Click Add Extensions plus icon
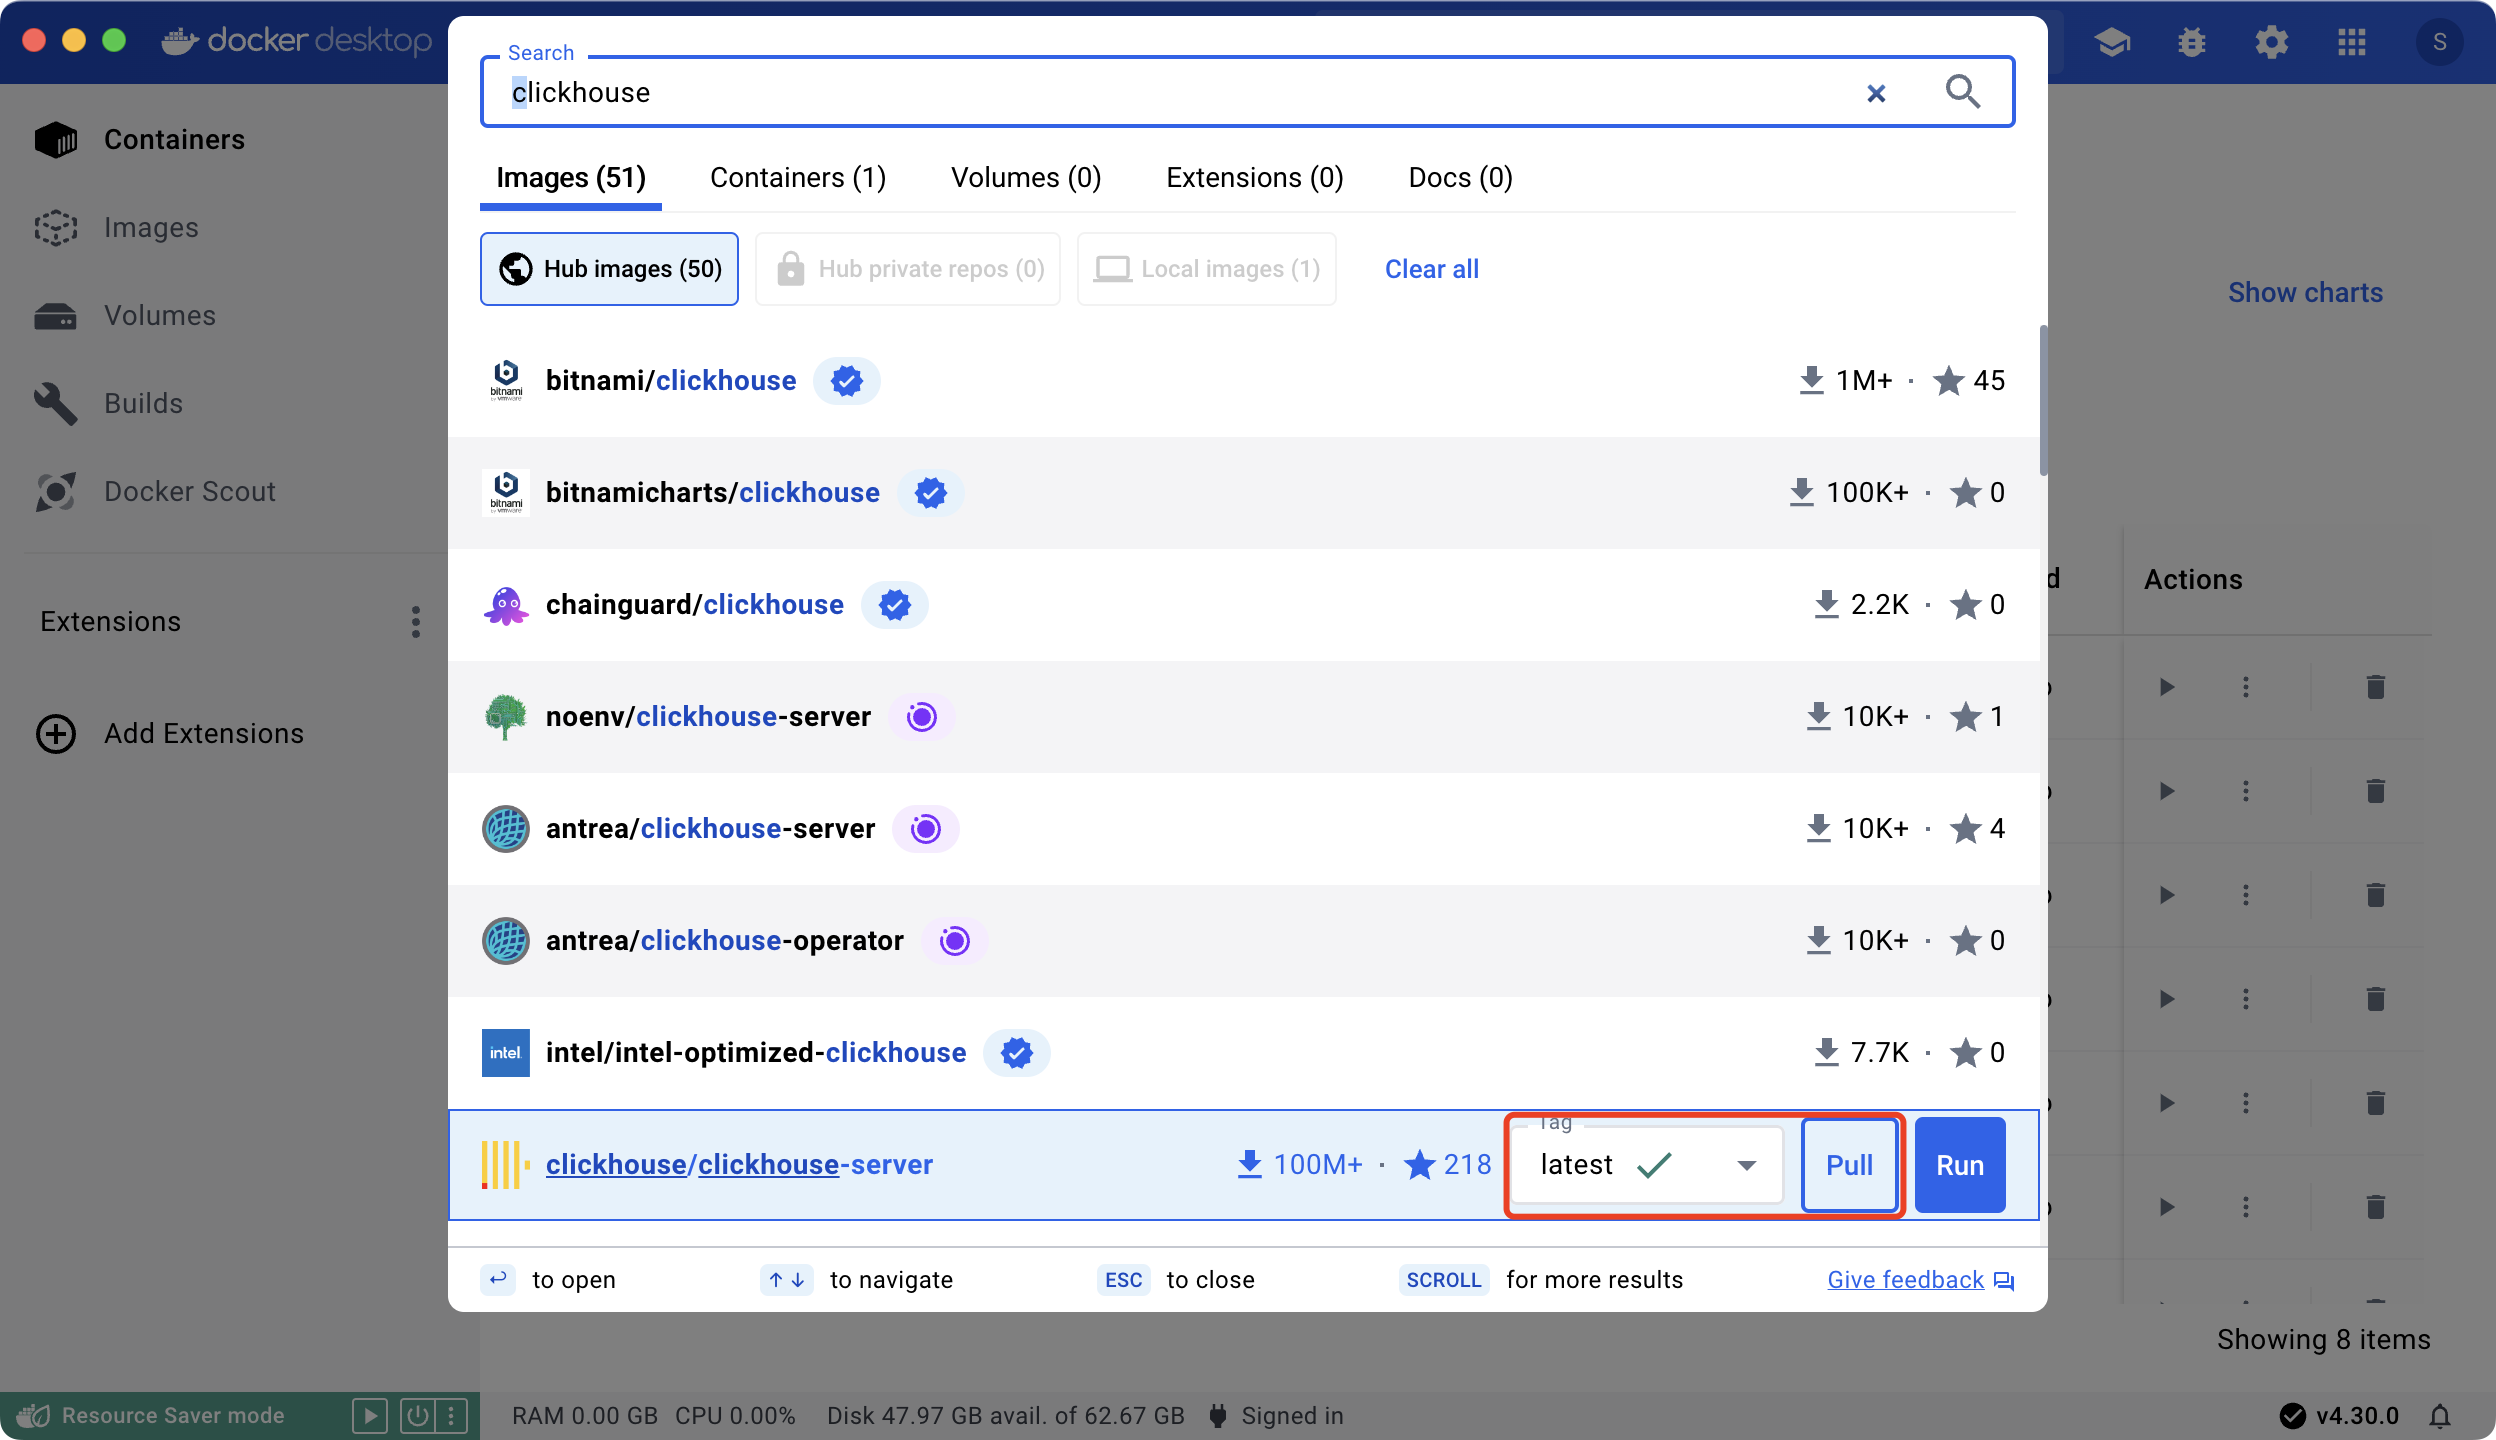 (56, 733)
